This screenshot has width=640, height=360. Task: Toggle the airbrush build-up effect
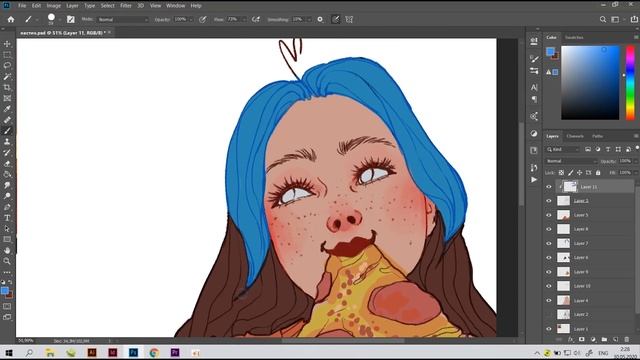click(256, 19)
